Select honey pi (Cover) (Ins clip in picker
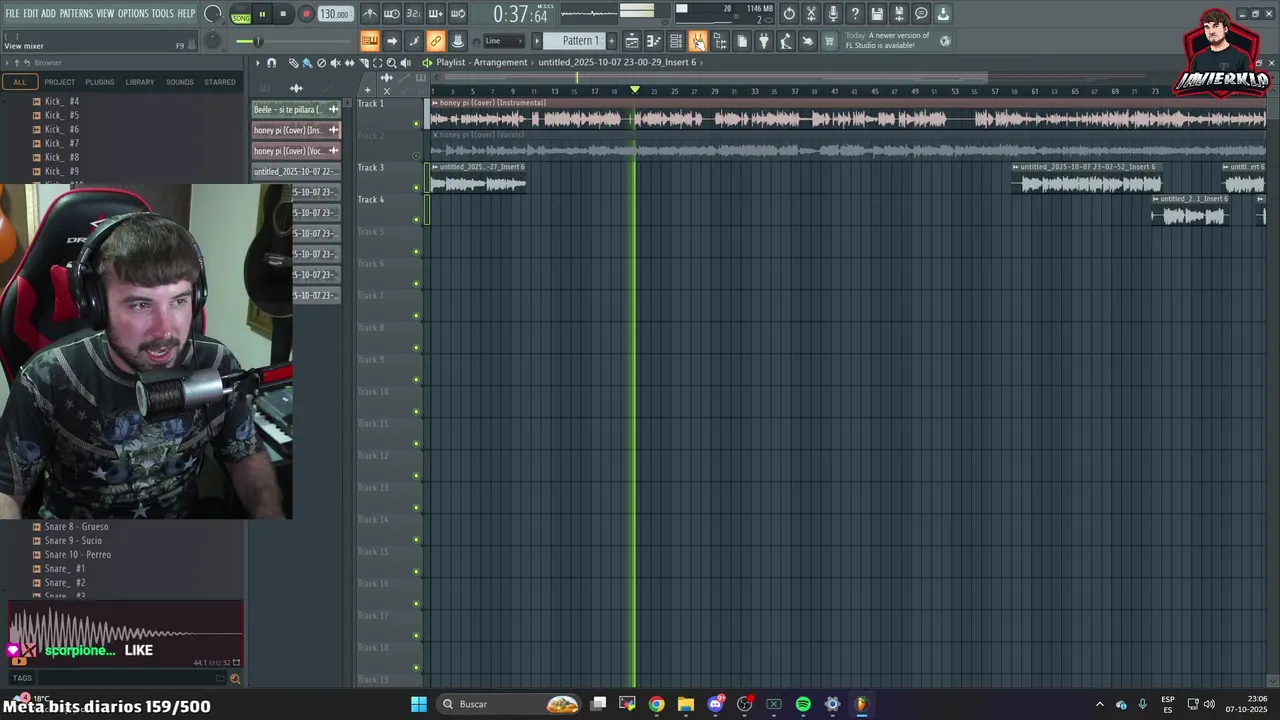The image size is (1280, 720). point(296,130)
